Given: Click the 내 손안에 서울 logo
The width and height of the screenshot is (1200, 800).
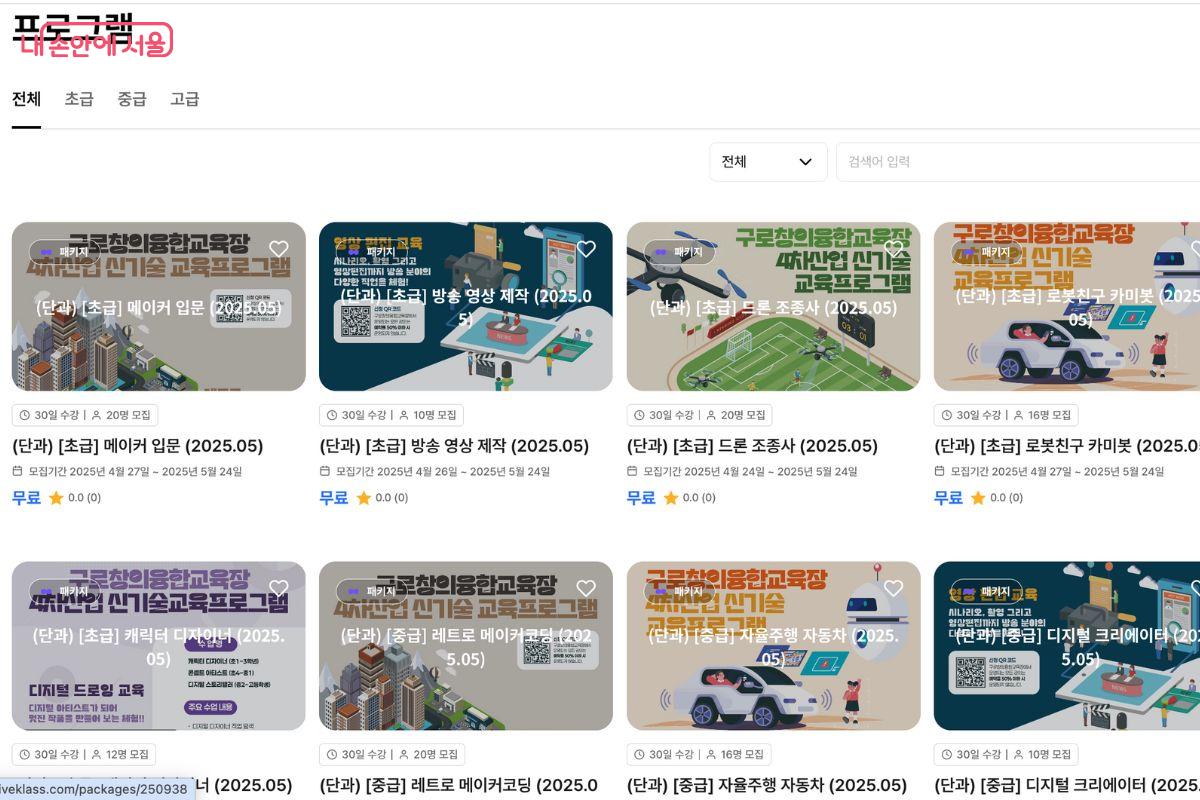Looking at the screenshot, I should click(x=95, y=40).
